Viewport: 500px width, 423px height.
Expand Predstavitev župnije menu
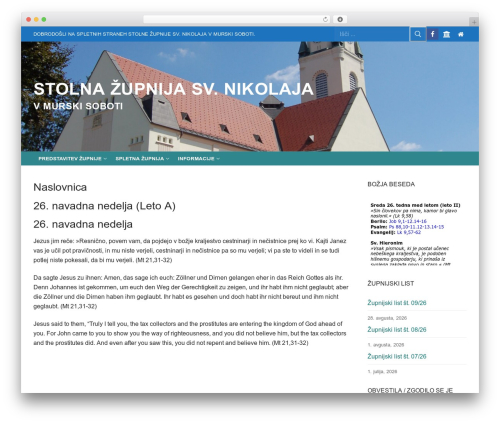(72, 159)
